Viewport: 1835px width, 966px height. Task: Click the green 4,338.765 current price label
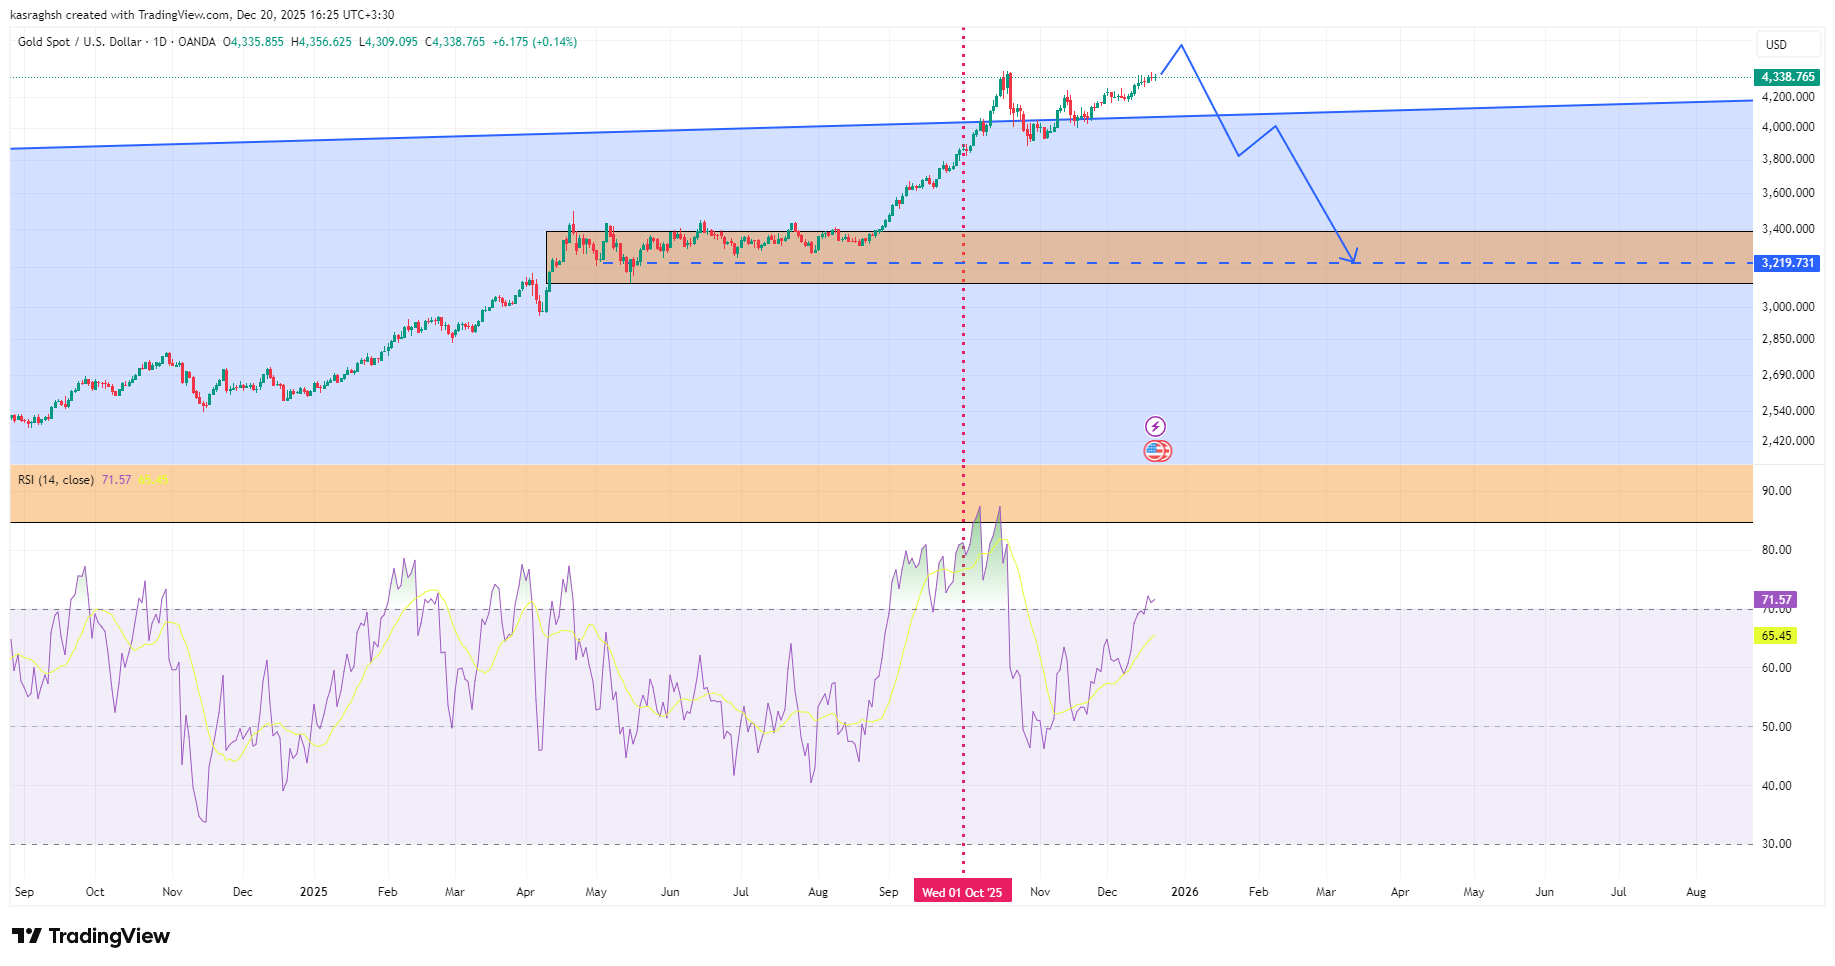(x=1787, y=77)
